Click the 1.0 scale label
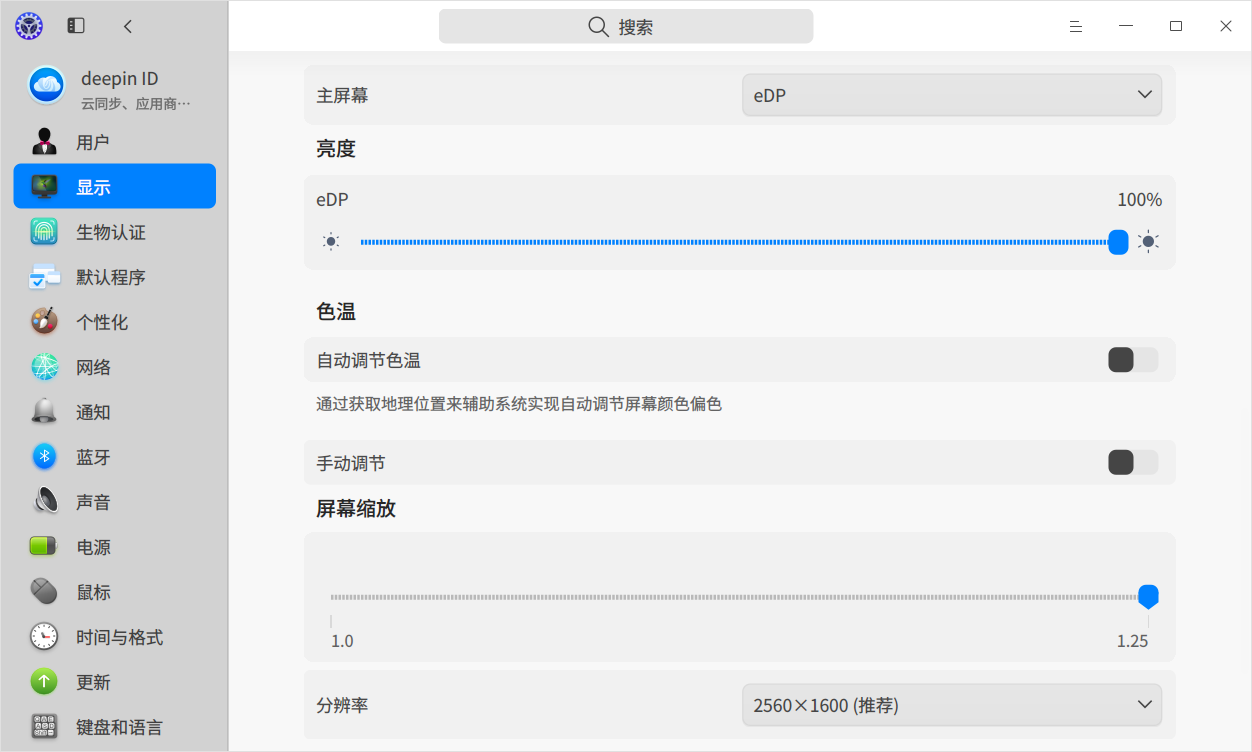The image size is (1252, 752). pyautogui.click(x=342, y=641)
